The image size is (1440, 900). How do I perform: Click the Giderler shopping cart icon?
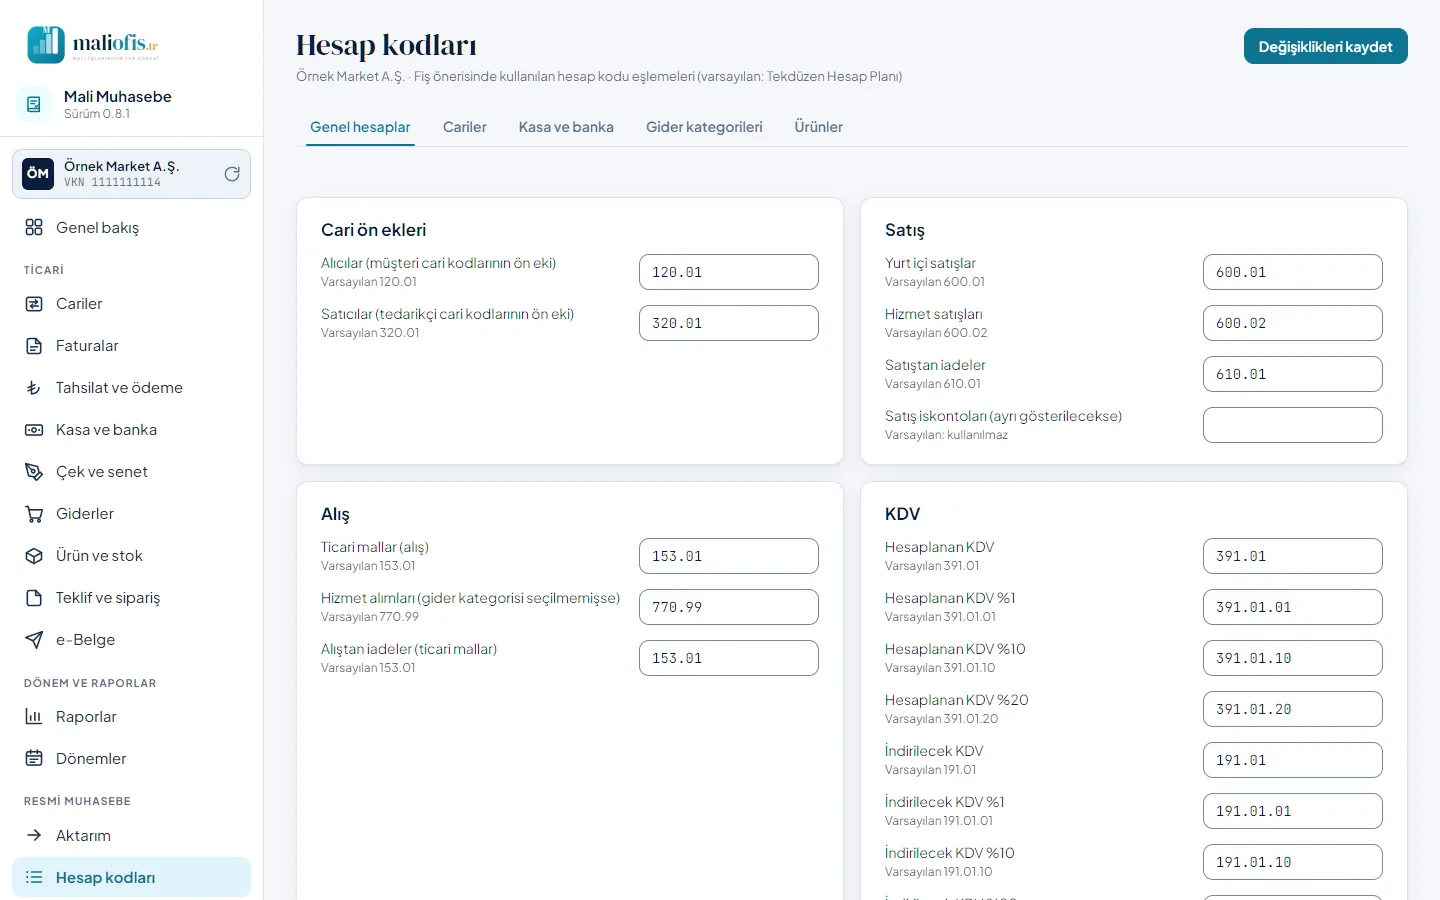(34, 514)
